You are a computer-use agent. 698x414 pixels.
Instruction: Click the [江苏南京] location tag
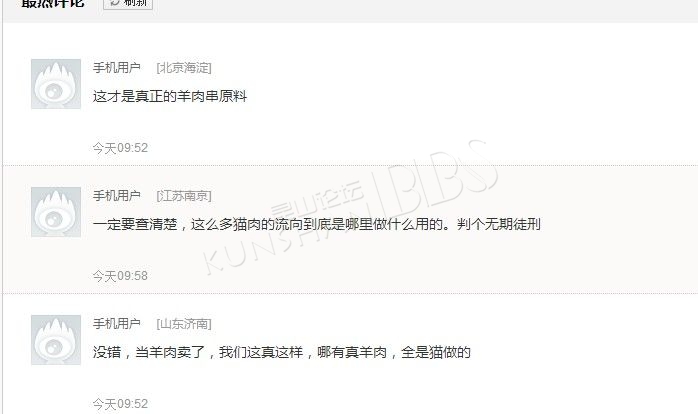point(184,196)
